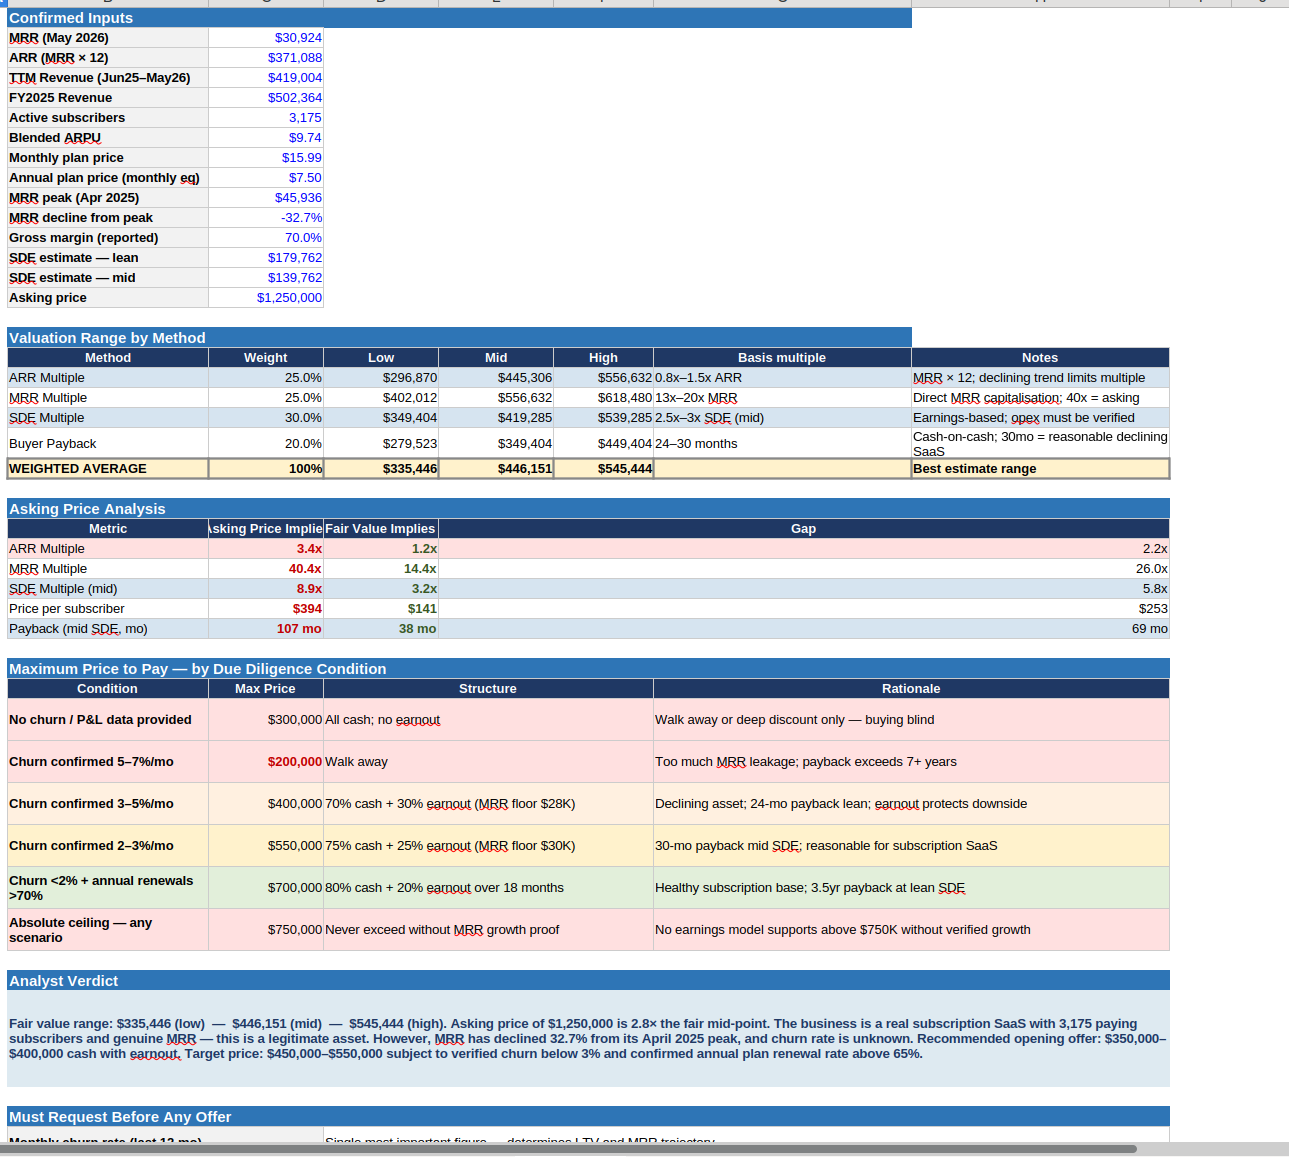
Task: Click MRR decline from peak -32.7% cell
Action: point(266,218)
